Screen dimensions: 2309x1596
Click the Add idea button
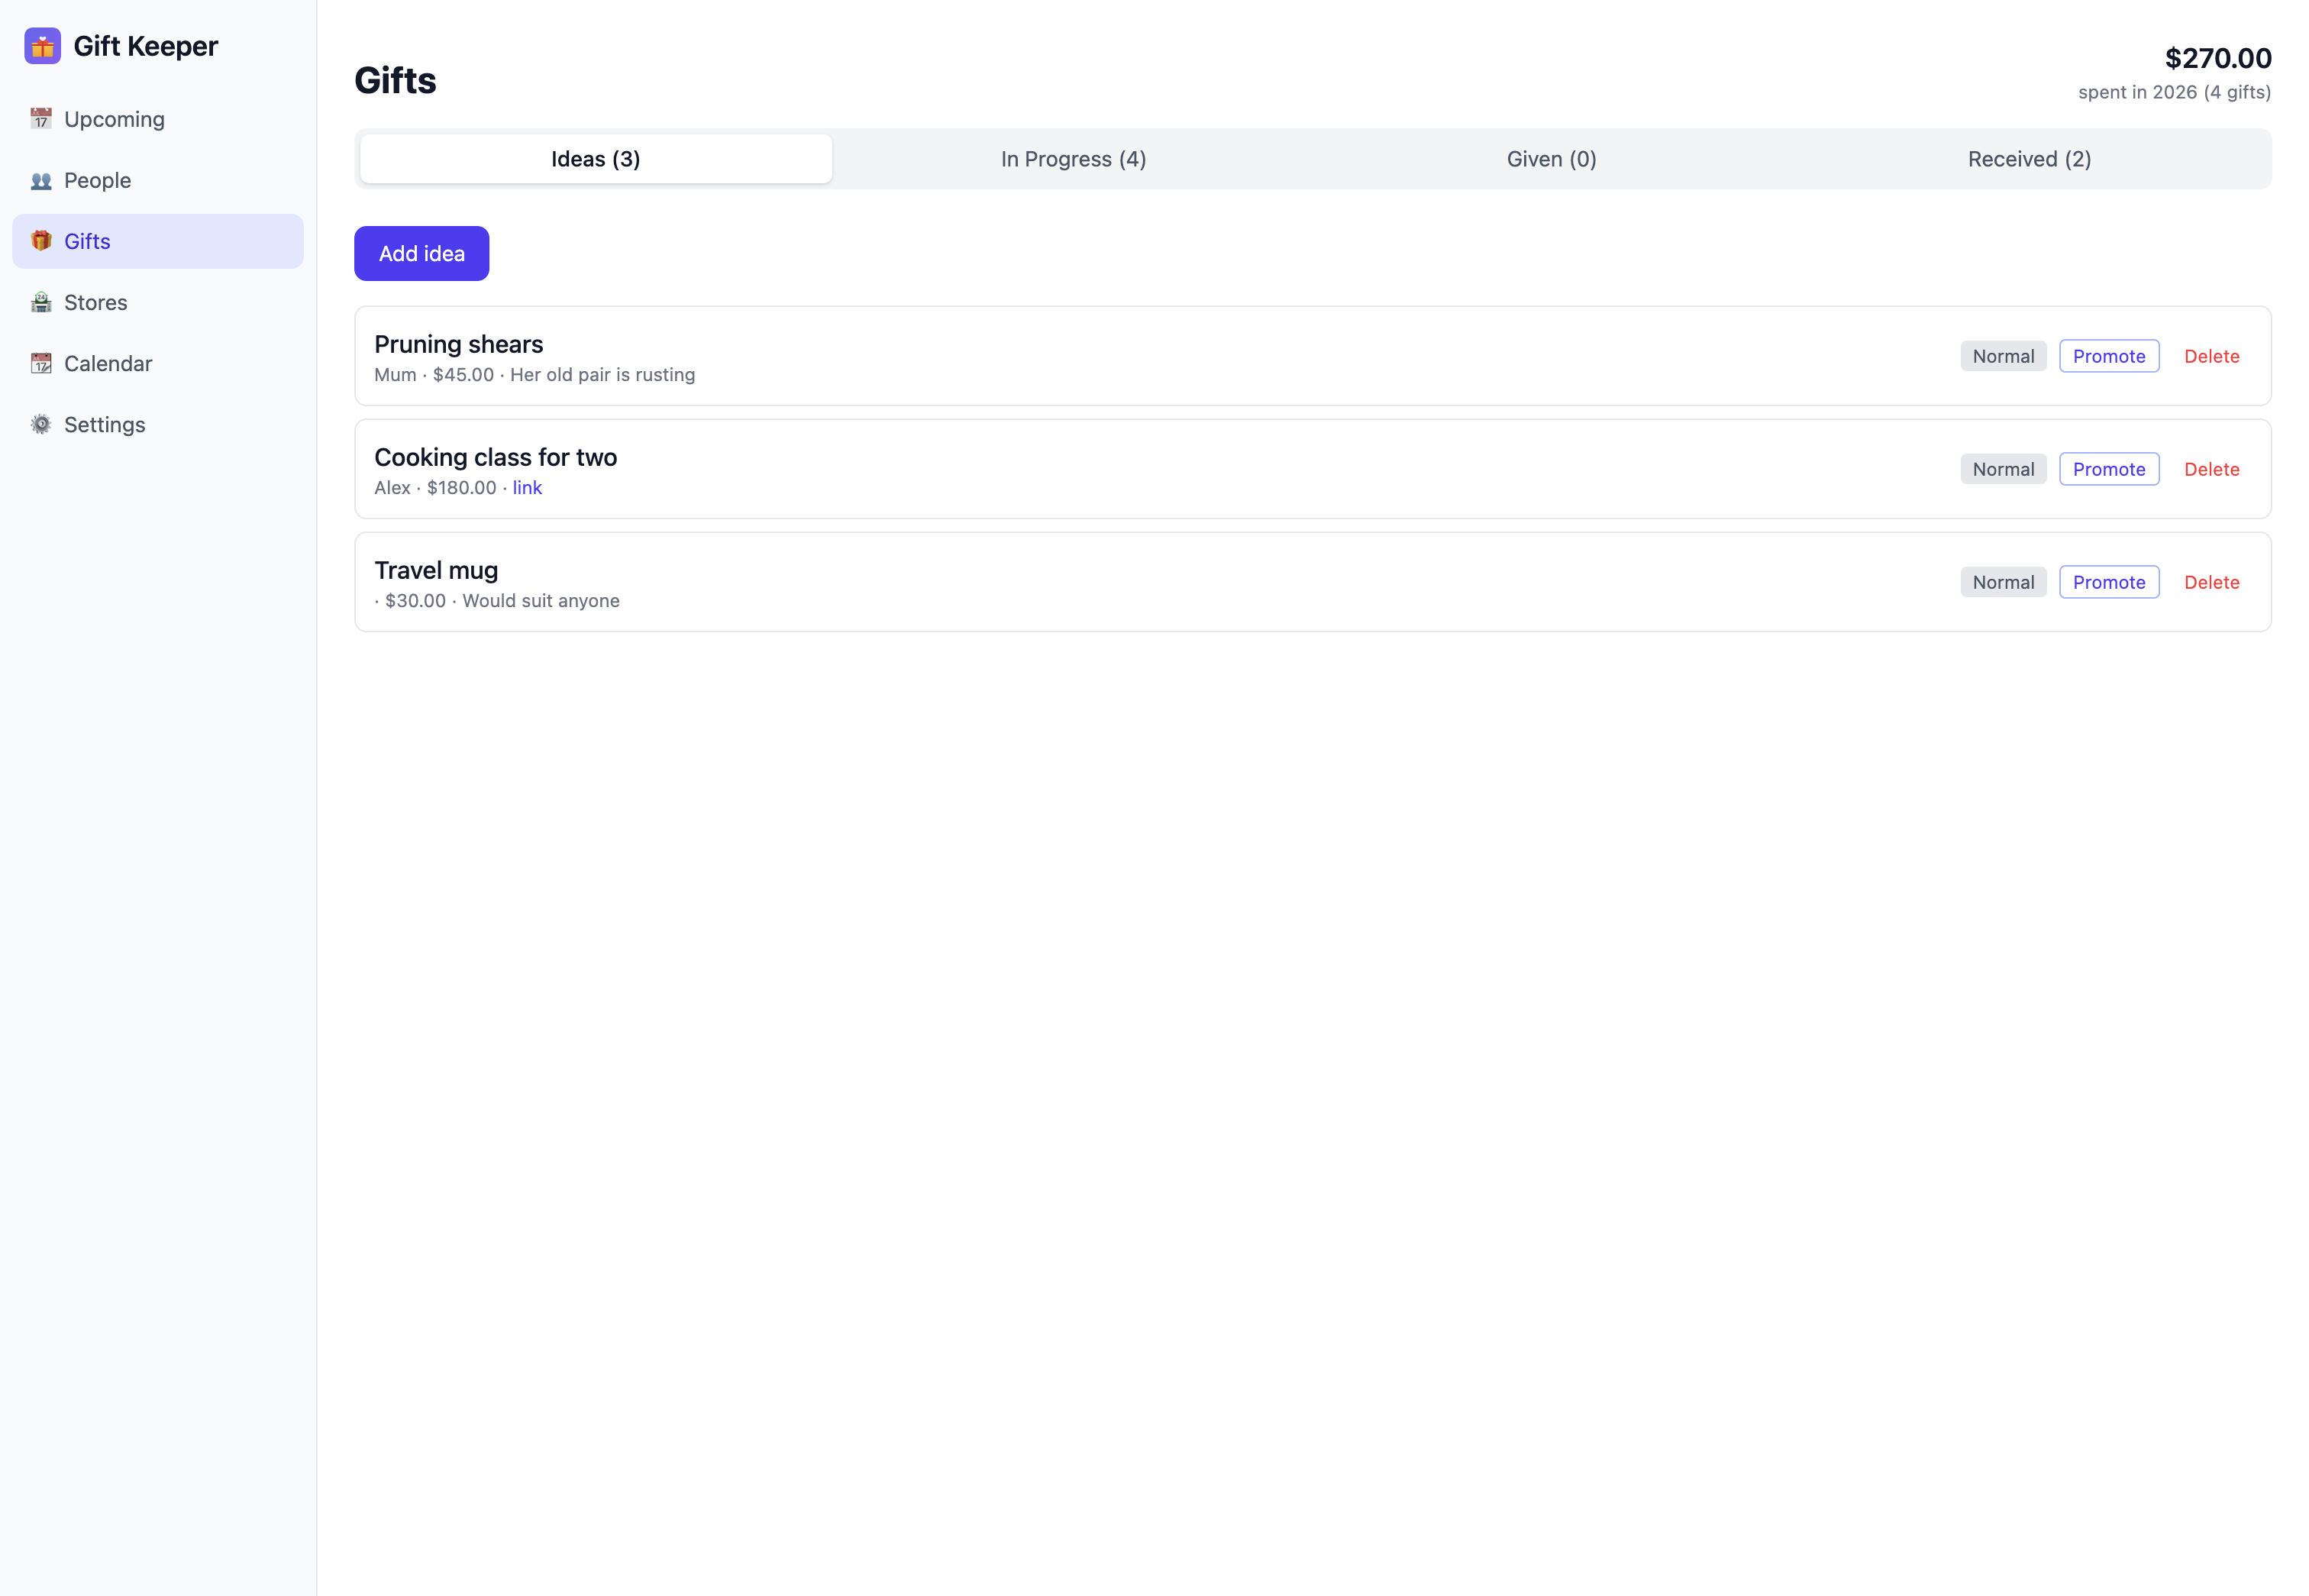point(422,254)
